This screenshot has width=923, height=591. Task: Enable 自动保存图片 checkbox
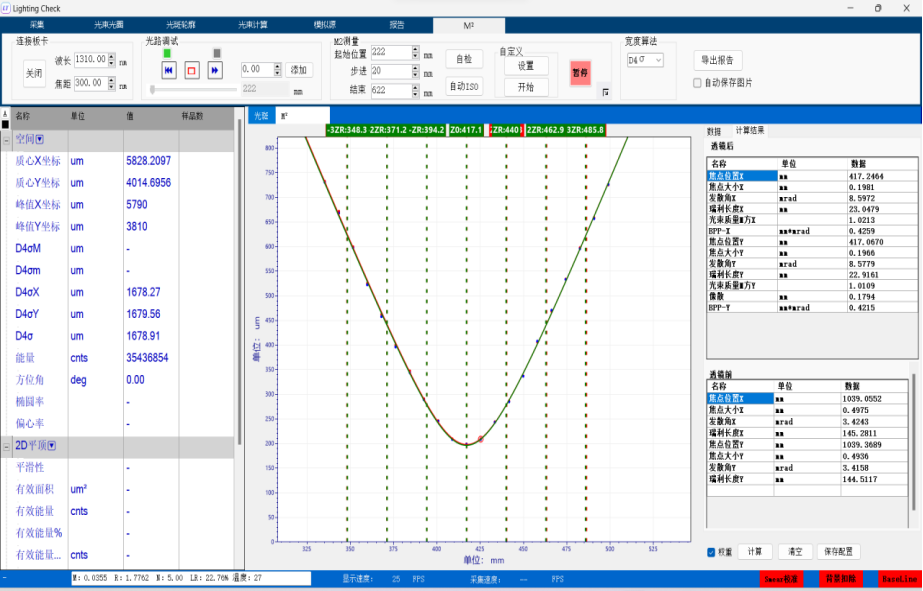tap(698, 83)
